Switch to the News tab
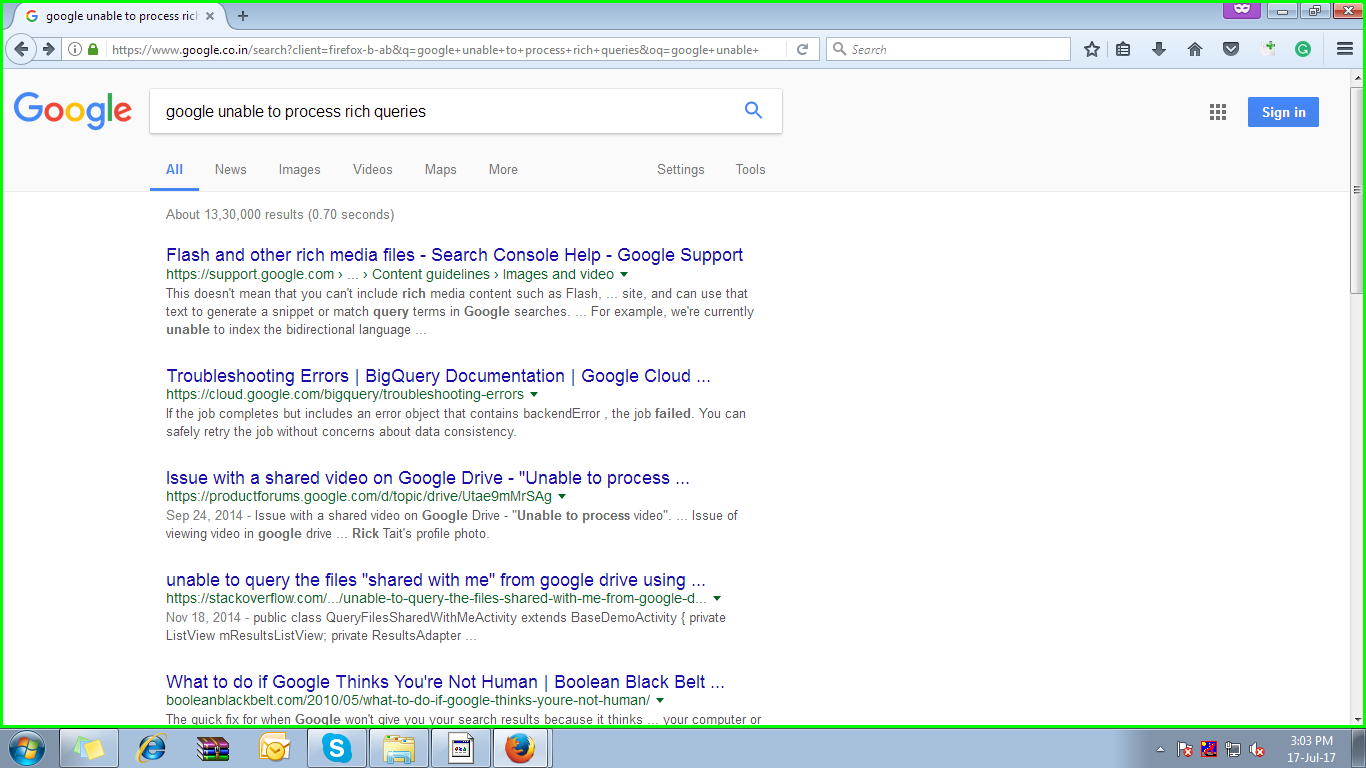 pyautogui.click(x=230, y=169)
